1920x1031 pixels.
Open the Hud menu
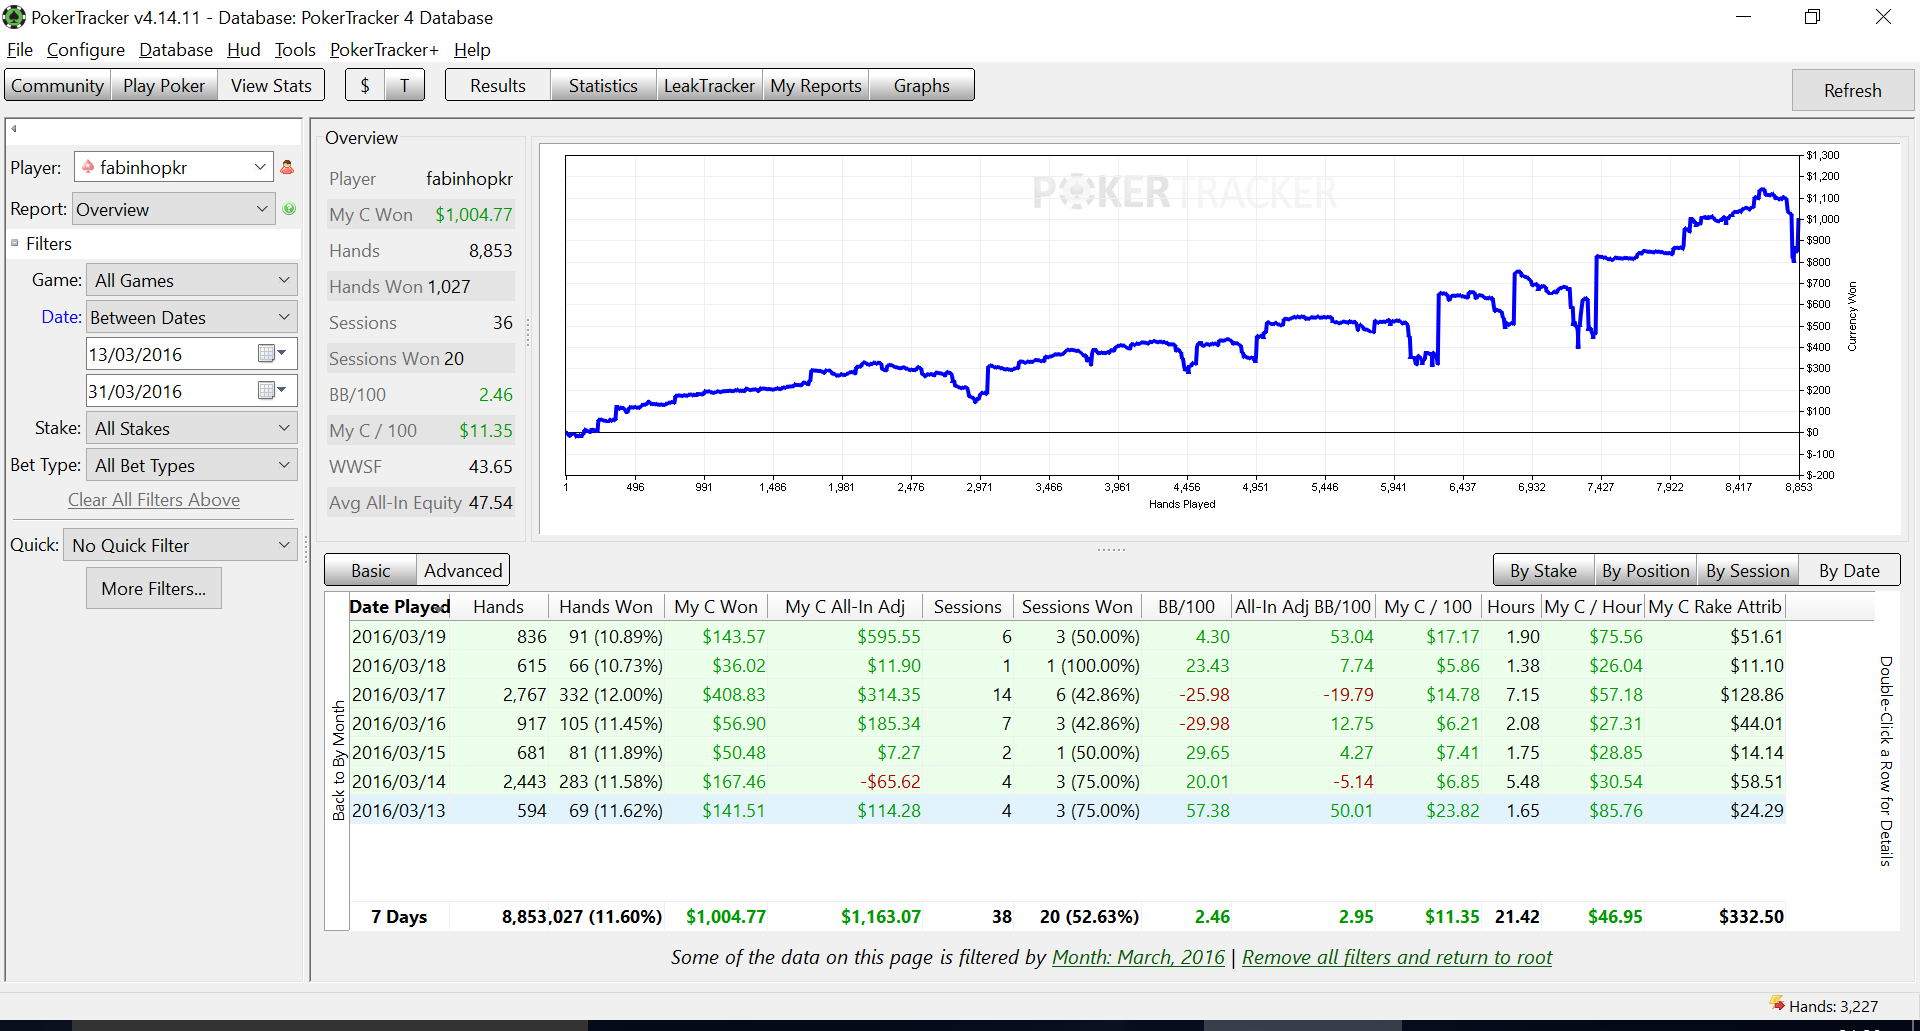click(x=243, y=50)
